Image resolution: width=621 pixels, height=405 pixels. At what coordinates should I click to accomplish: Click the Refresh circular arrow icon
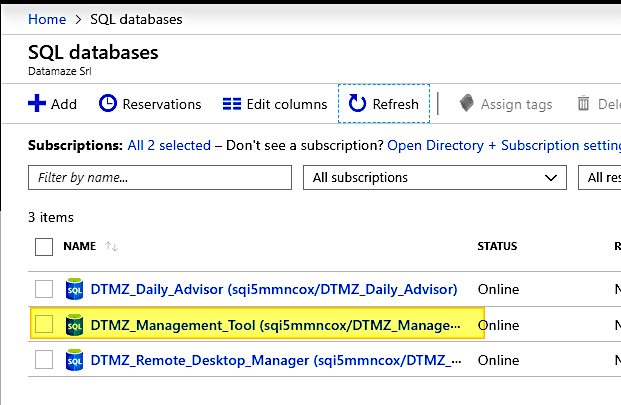(357, 103)
